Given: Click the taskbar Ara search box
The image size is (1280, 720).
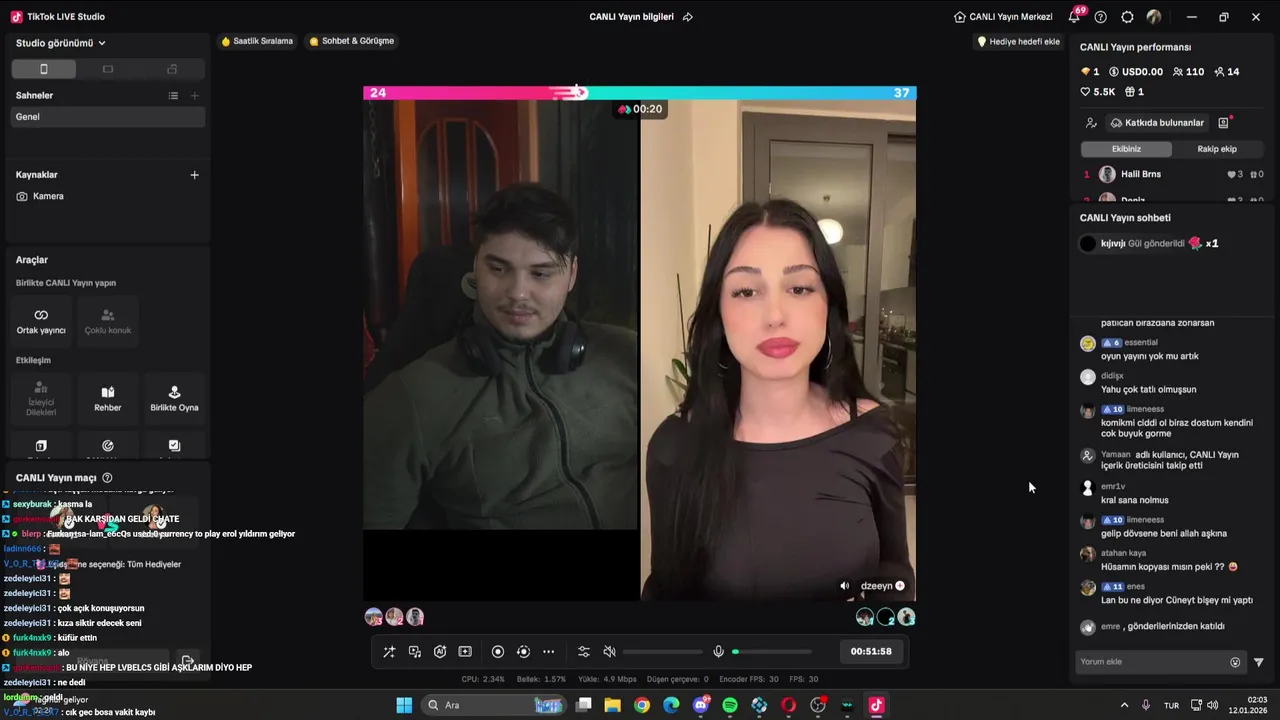Looking at the screenshot, I should [494, 705].
